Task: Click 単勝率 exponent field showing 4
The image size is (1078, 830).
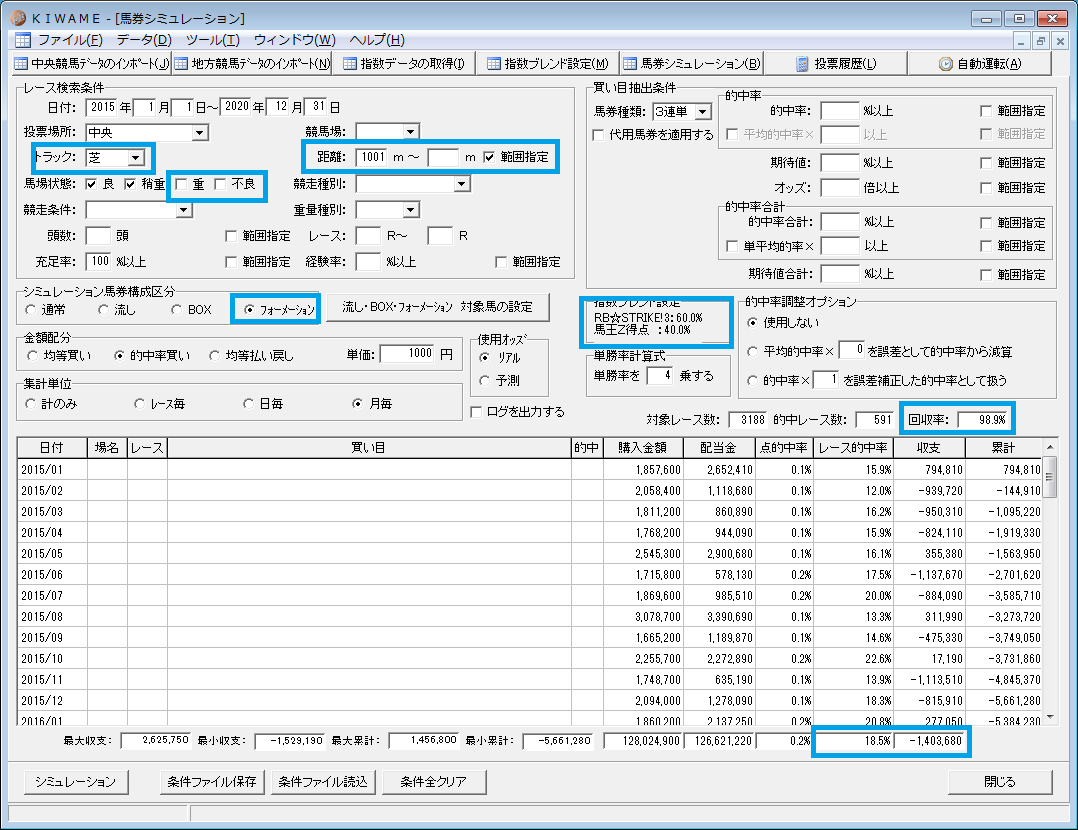Action: coord(660,375)
